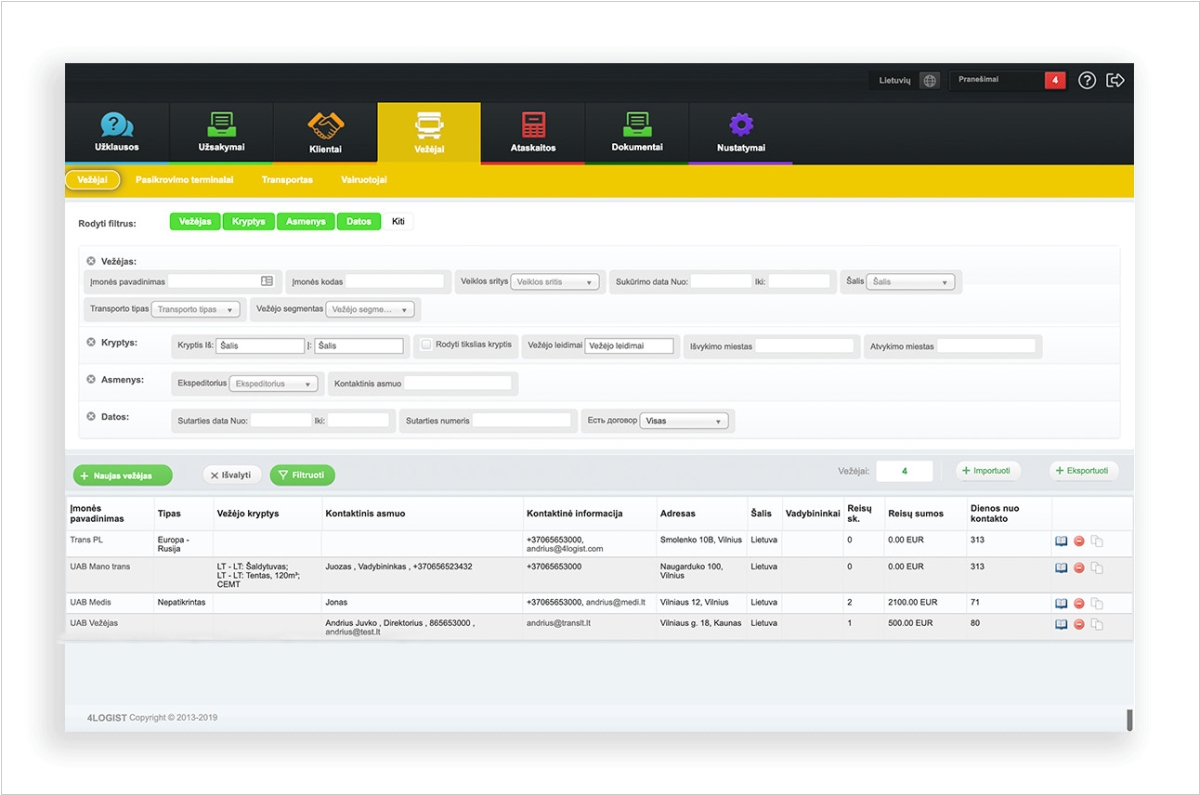This screenshot has height=795, width=1200.
Task: Click the help question mark icon
Action: tap(1087, 81)
